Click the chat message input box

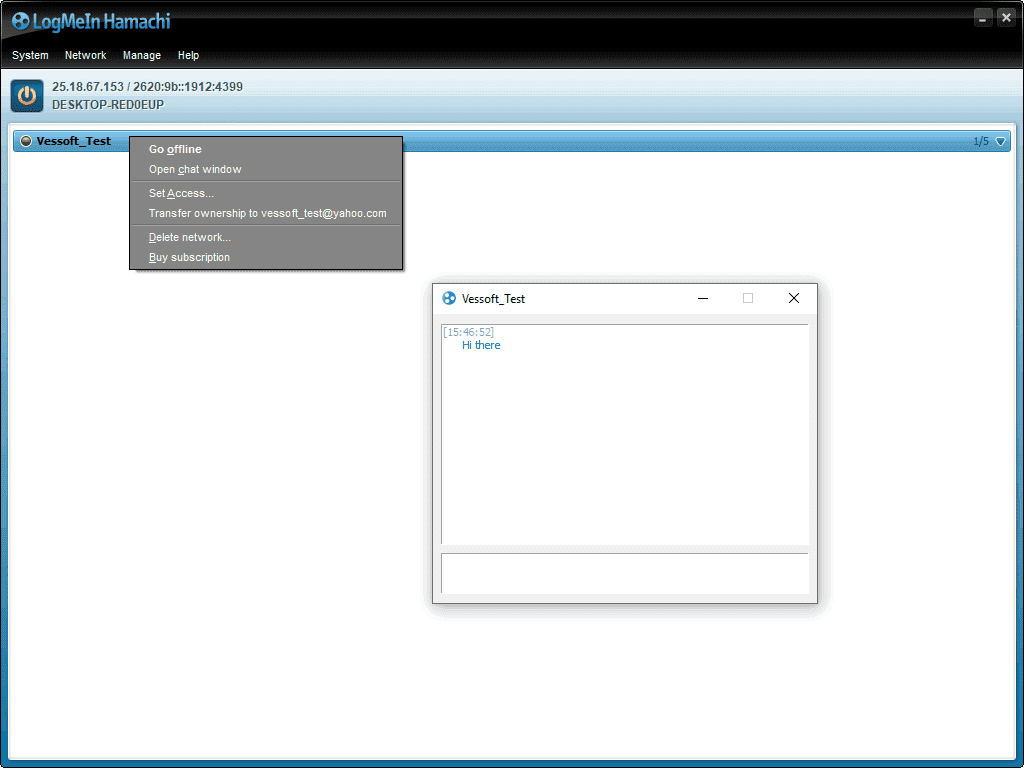click(x=625, y=573)
